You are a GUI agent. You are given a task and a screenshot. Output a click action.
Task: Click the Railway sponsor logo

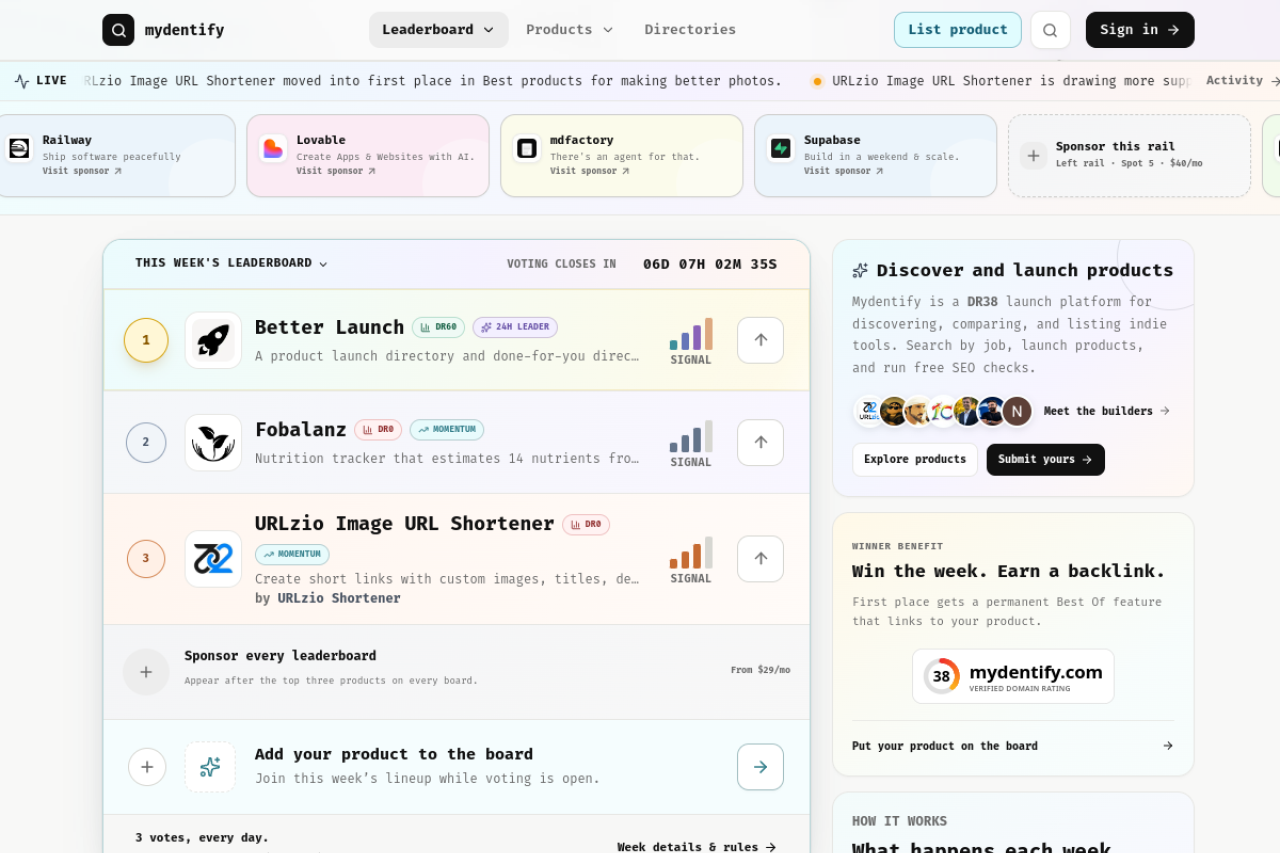[19, 149]
